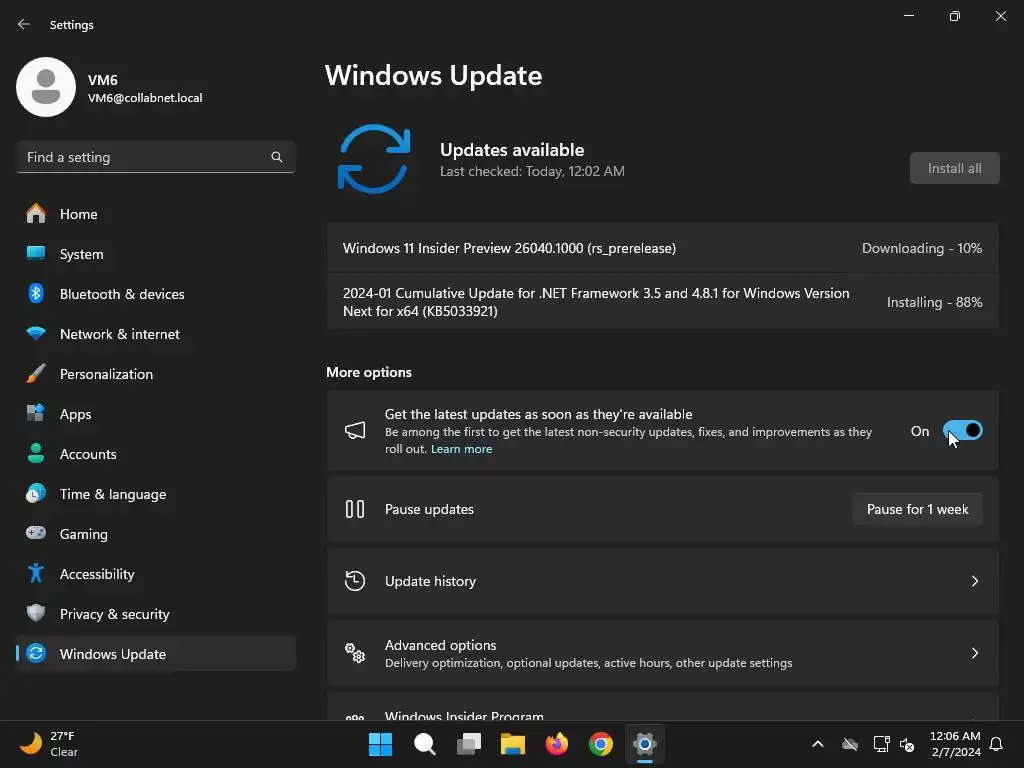Click the Accessibility figure icon in sidebar
The image size is (1024, 768).
(36, 573)
